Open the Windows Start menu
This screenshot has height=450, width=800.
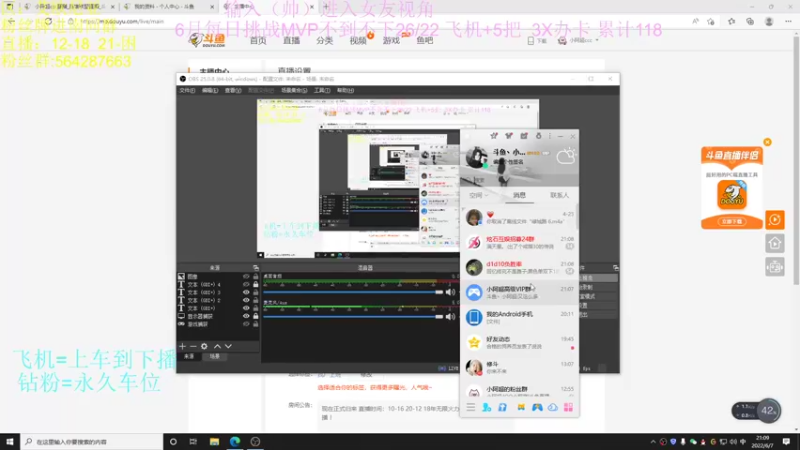pos(10,441)
